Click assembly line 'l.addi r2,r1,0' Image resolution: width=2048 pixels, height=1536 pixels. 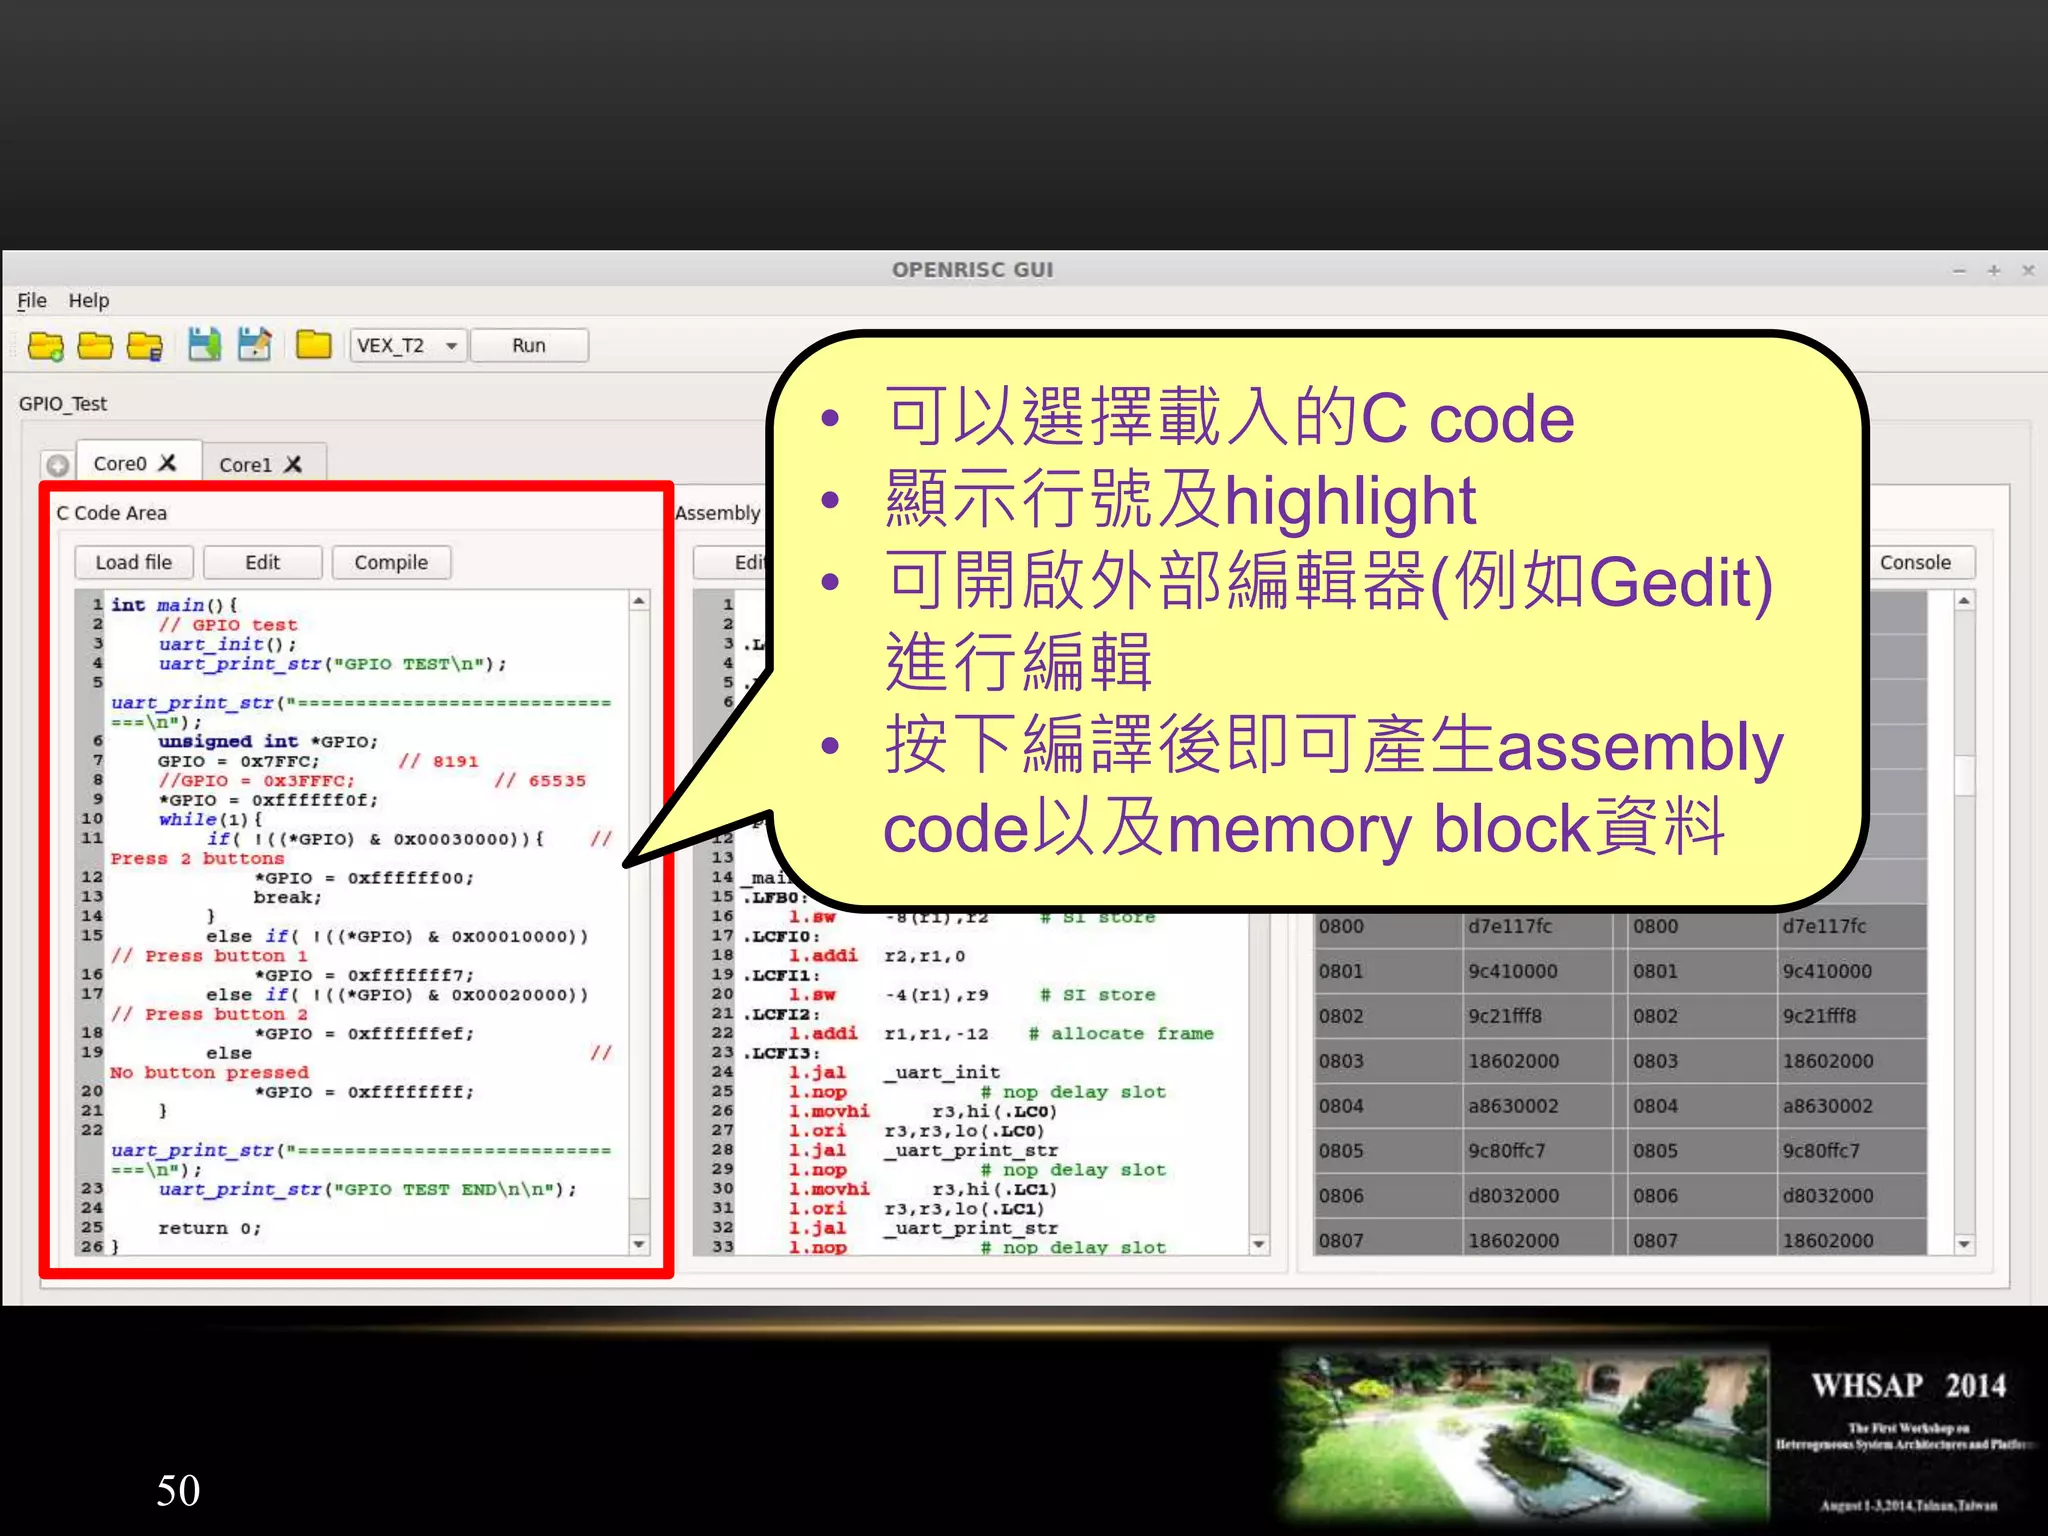[876, 956]
